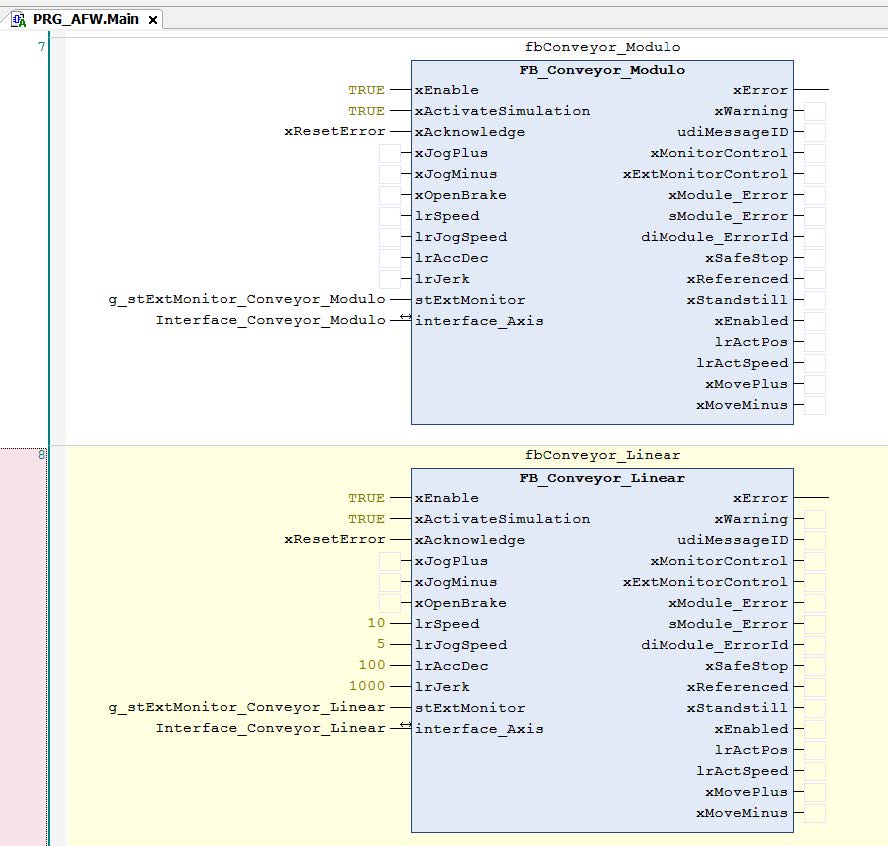
Task: Select network number 7 in the margin
Action: [x=41, y=47]
